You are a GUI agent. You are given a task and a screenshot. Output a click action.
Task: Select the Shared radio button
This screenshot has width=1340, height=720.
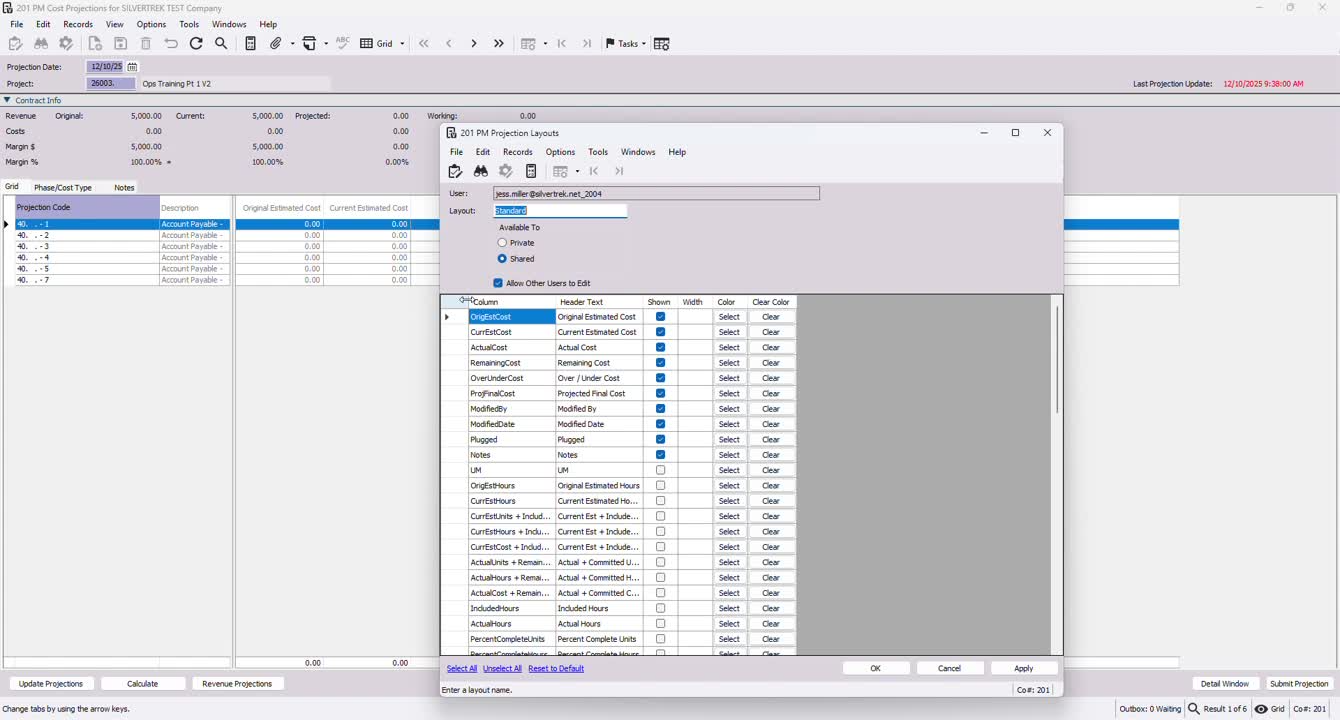[x=502, y=259]
